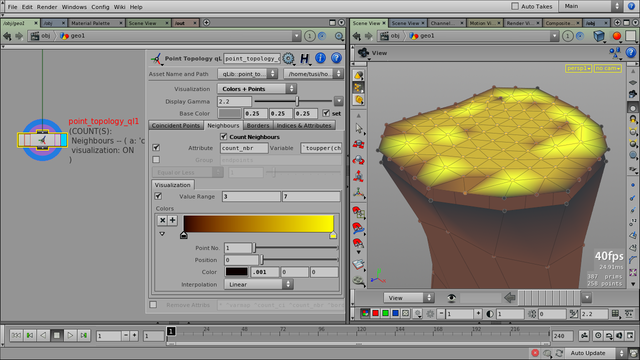Image resolution: width=640 pixels, height=360 pixels.
Task: Add ramp point with plus button
Action: (x=173, y=220)
